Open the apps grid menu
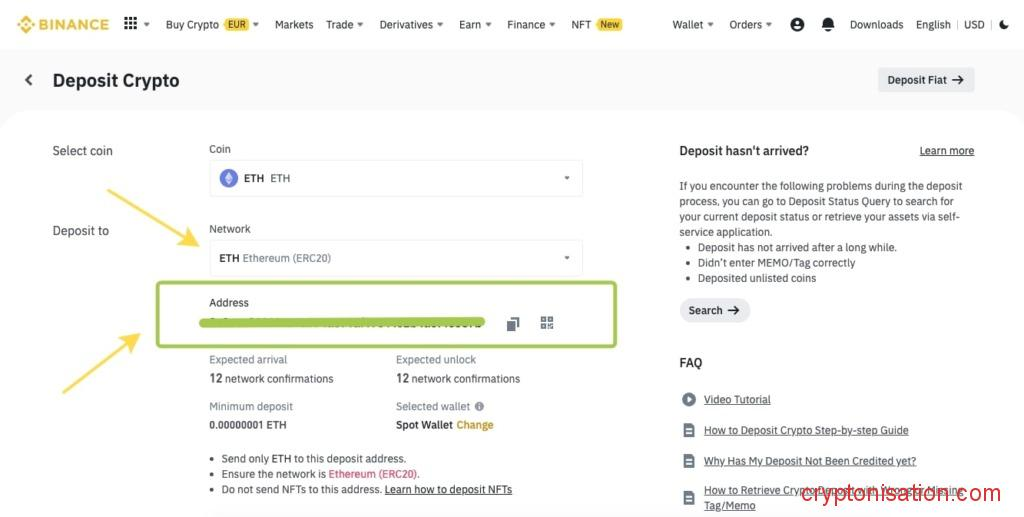Viewport: 1024px width, 517px height. (x=131, y=24)
